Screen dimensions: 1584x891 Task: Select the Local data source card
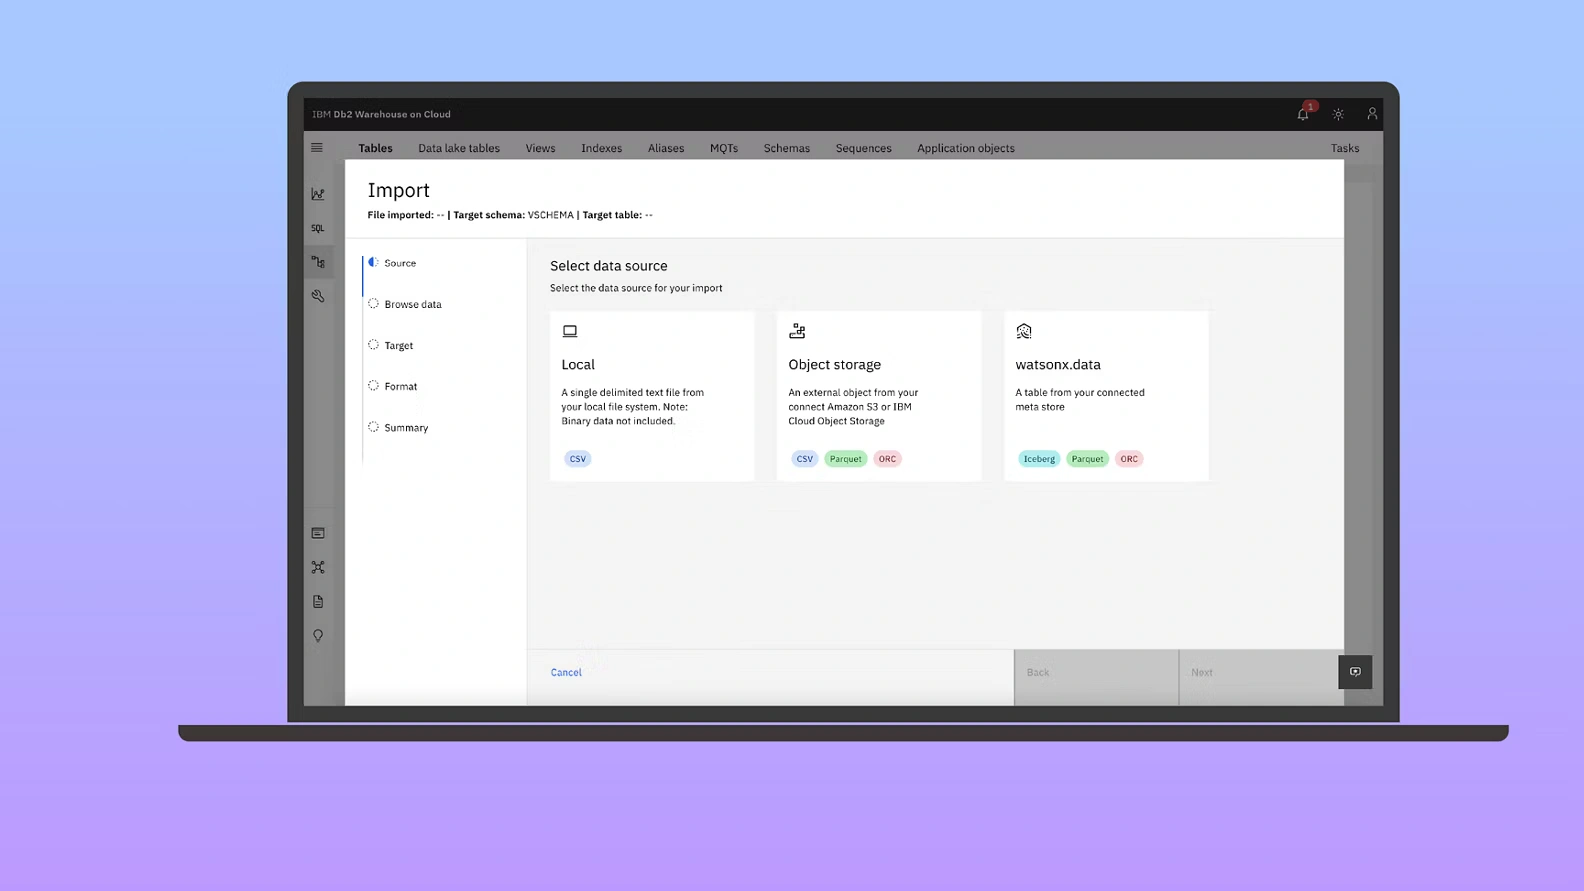pos(652,396)
